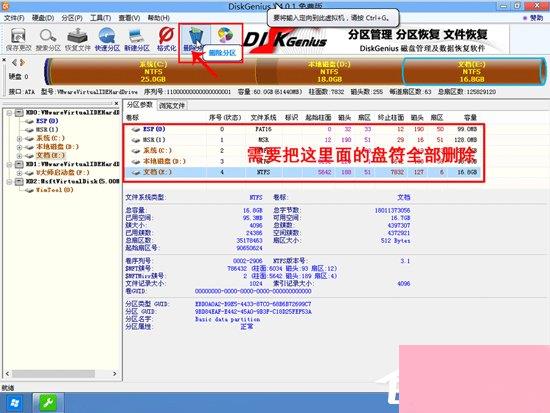The height and width of the screenshot is (413, 550).
Task: Go to next disk with right arrow
Action: click(22, 63)
